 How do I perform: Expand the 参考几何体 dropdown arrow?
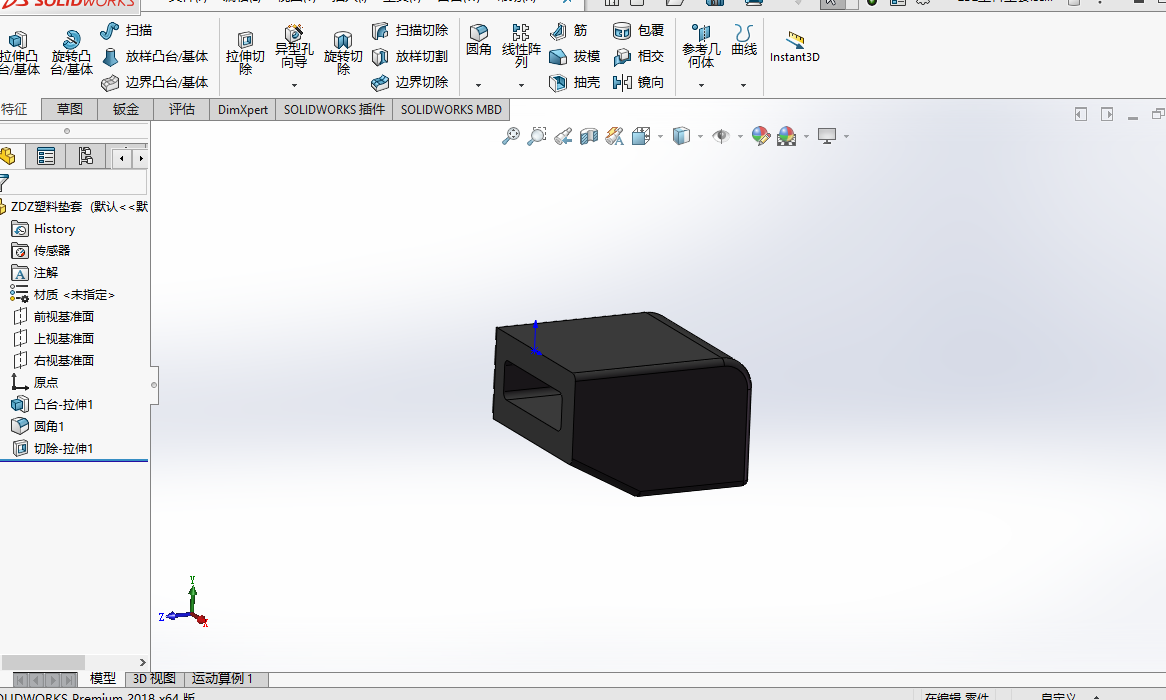701,85
